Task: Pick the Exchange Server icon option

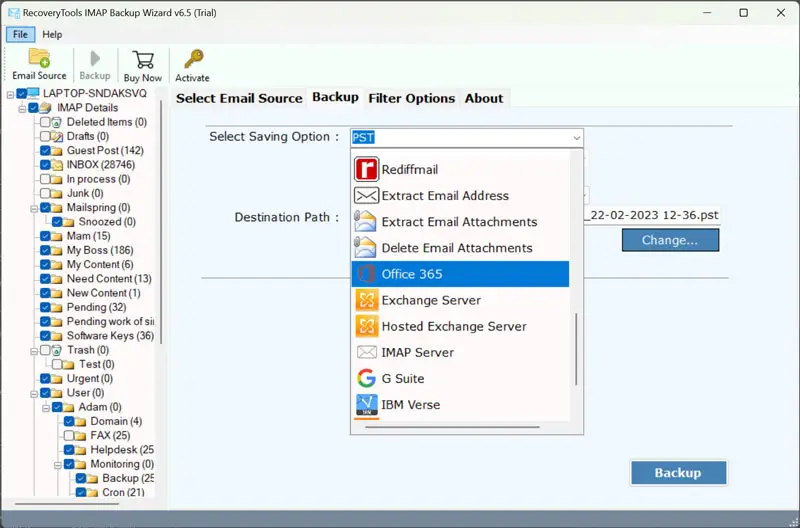Action: 366,301
